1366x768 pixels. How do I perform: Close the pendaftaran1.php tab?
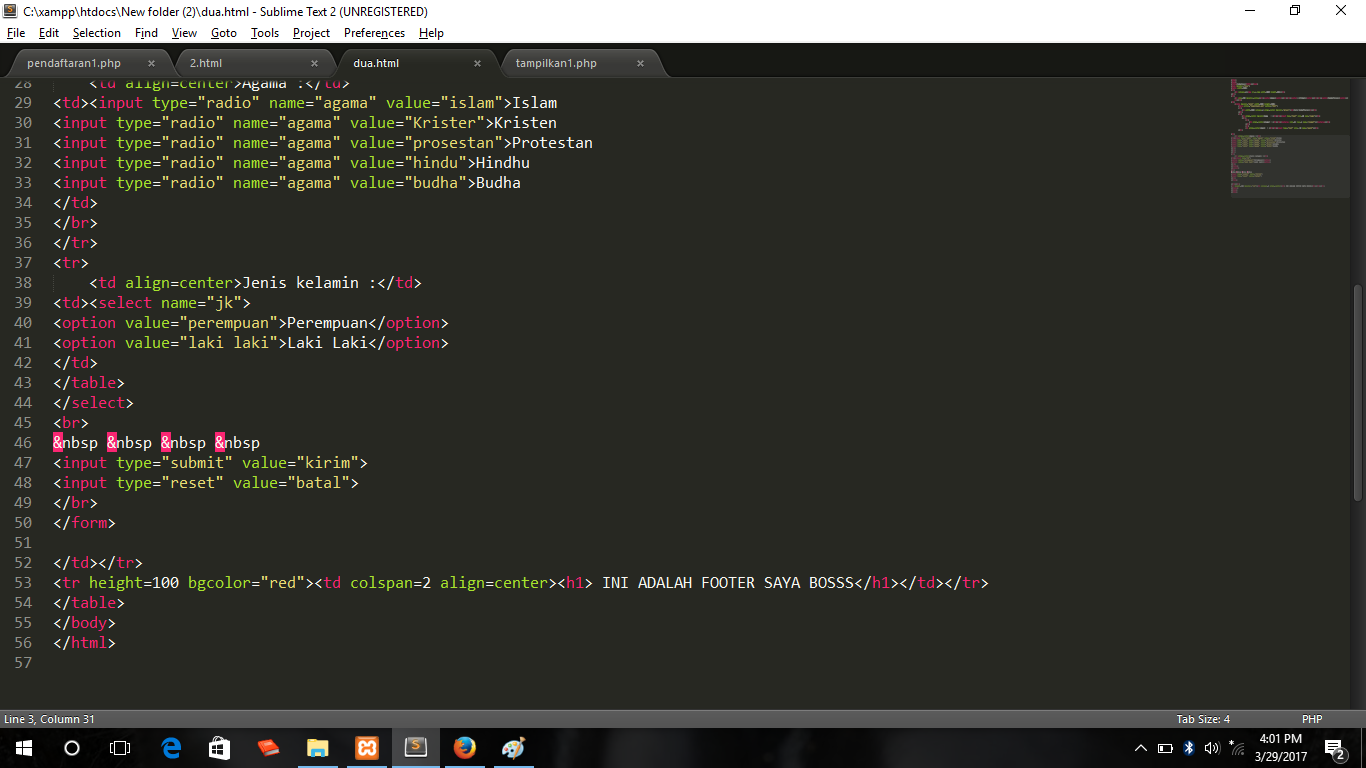tap(151, 63)
